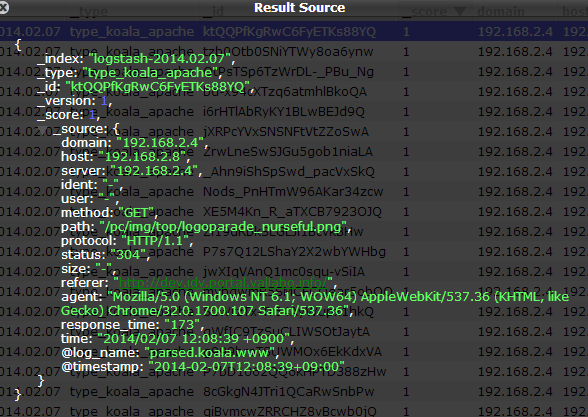This screenshot has height=417, width=588.
Task: Close the Result Source dialog
Action: (4, 8)
